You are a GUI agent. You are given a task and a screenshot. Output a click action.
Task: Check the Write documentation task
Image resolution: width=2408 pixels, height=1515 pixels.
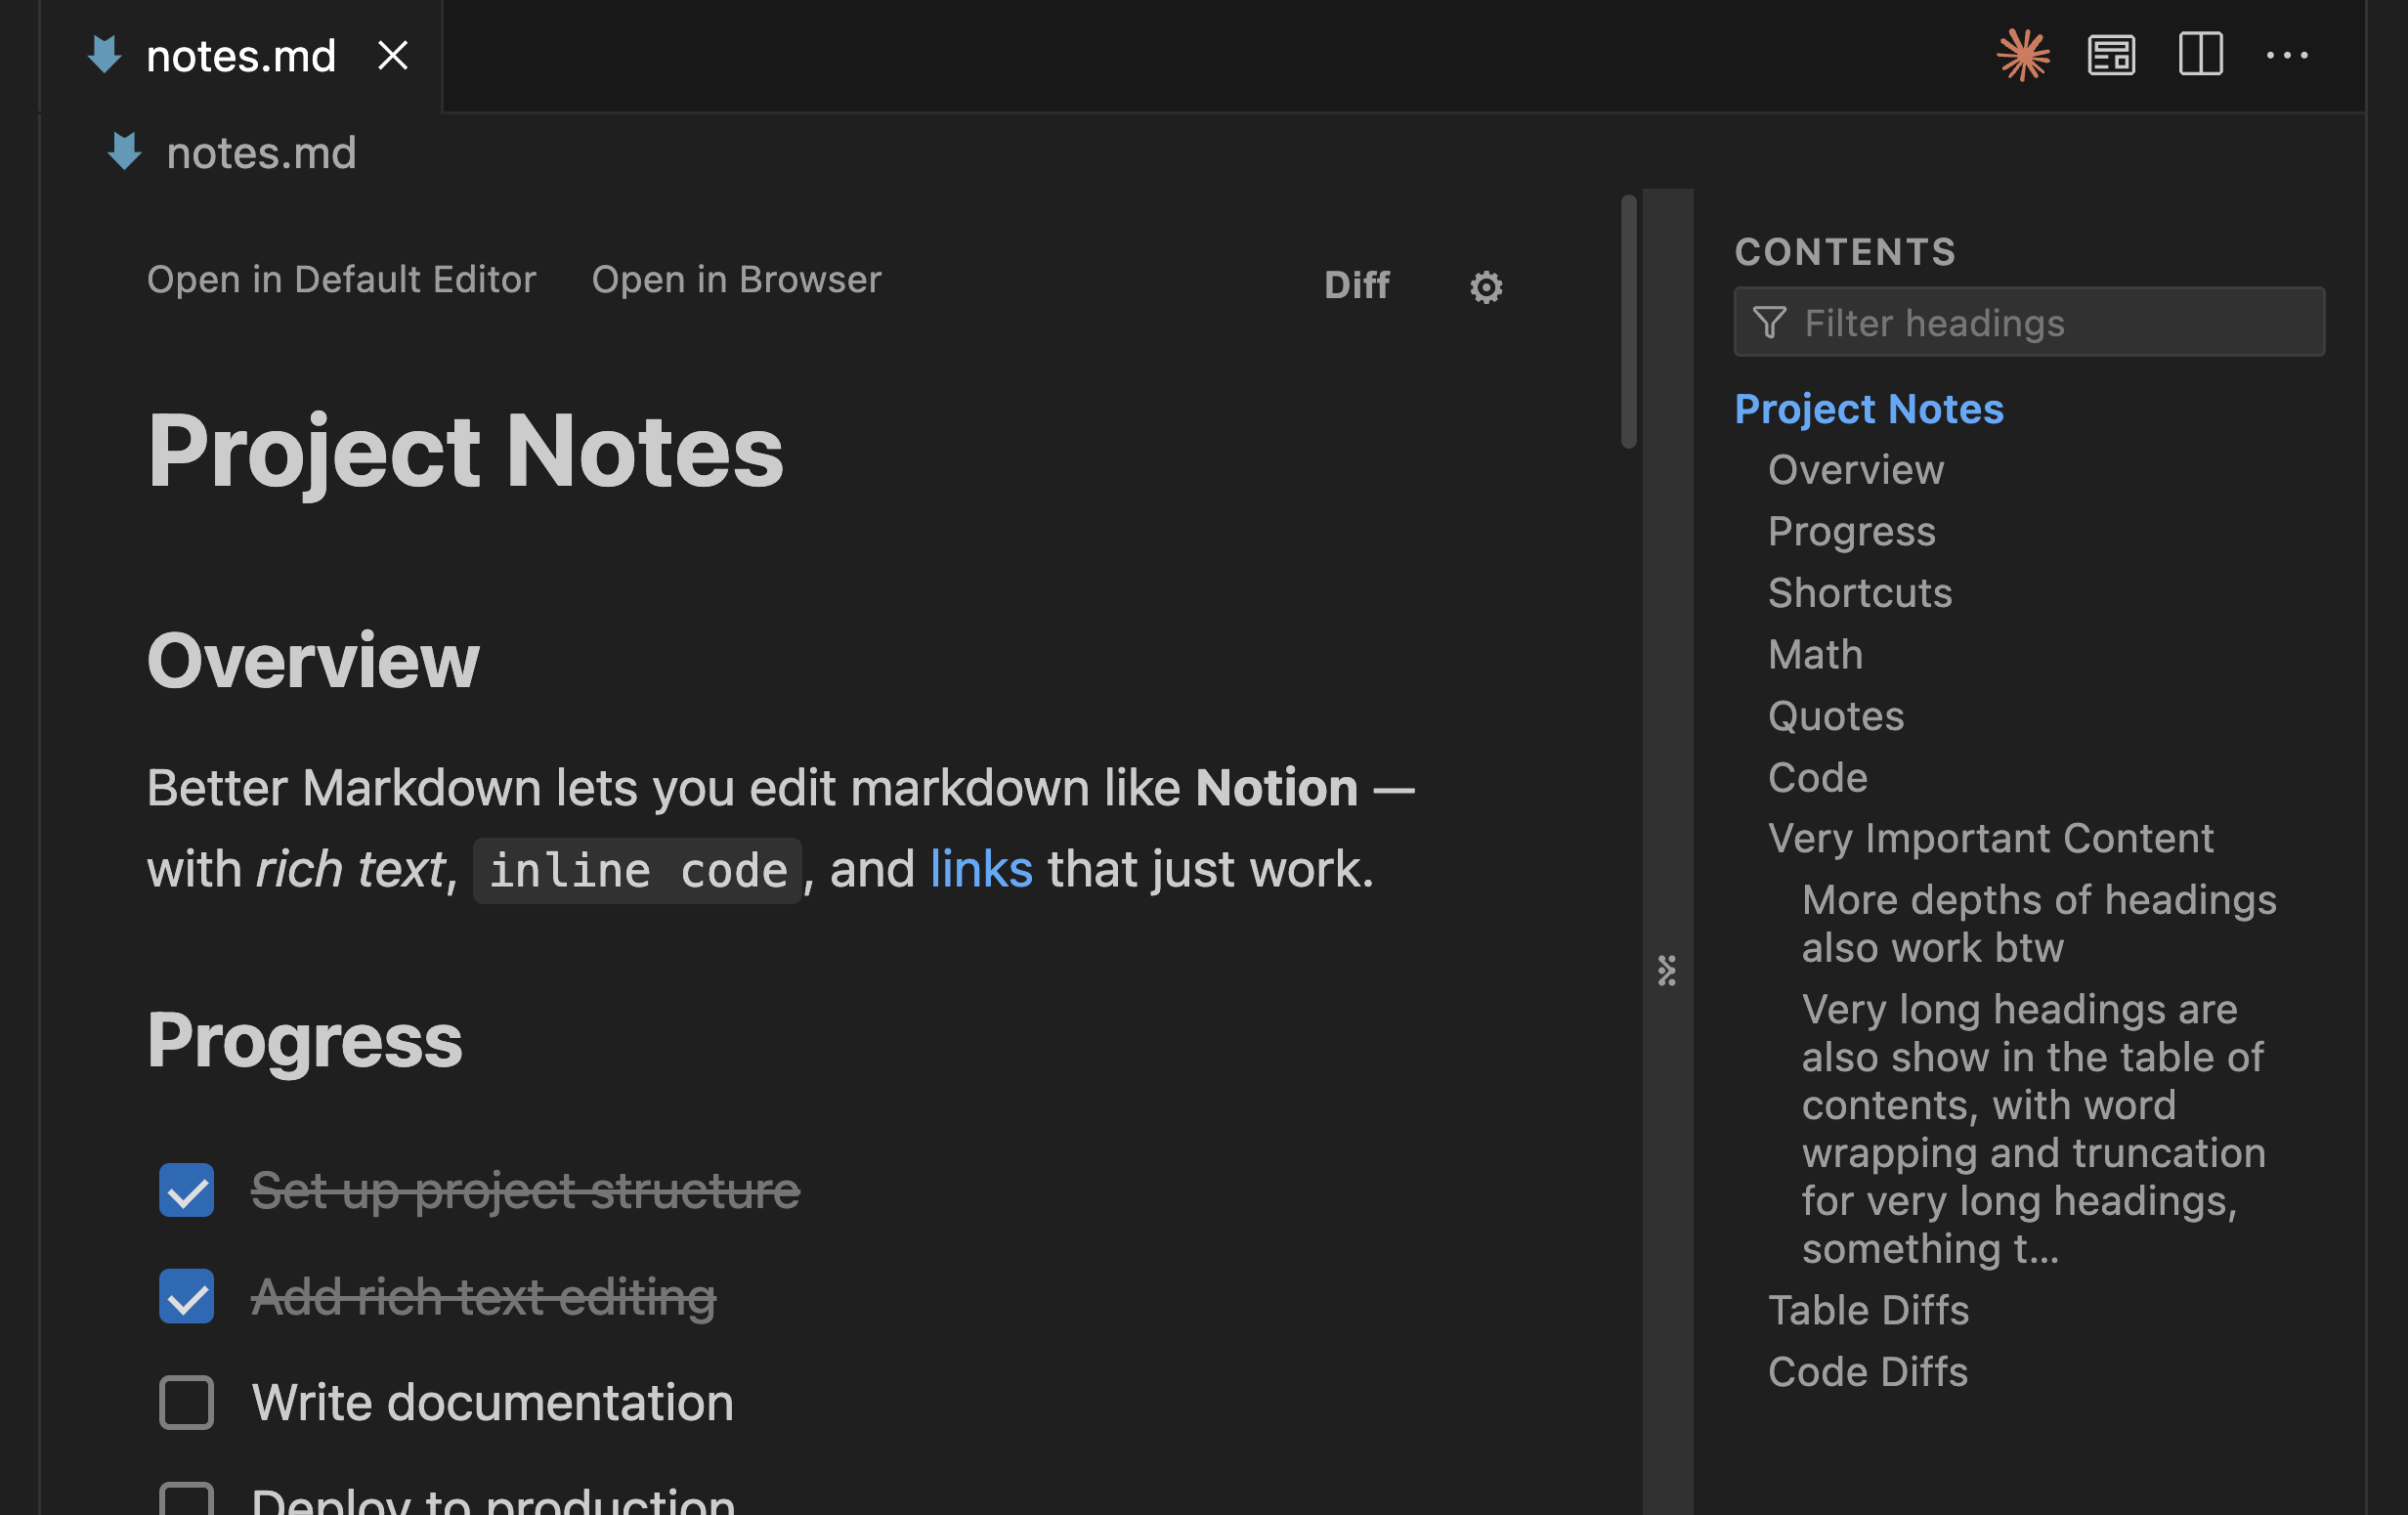186,1402
